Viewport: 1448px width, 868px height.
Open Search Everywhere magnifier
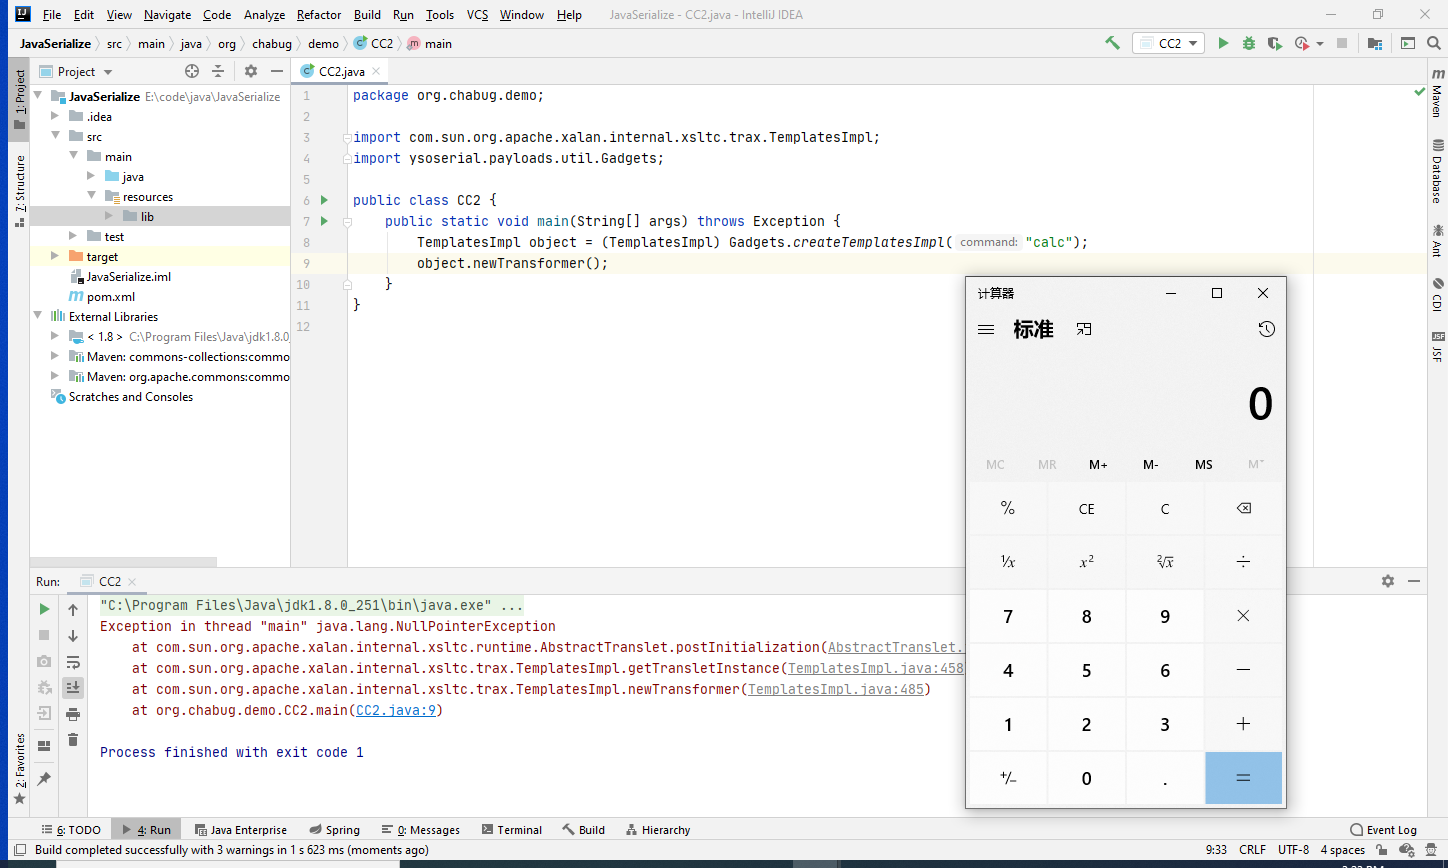1435,43
